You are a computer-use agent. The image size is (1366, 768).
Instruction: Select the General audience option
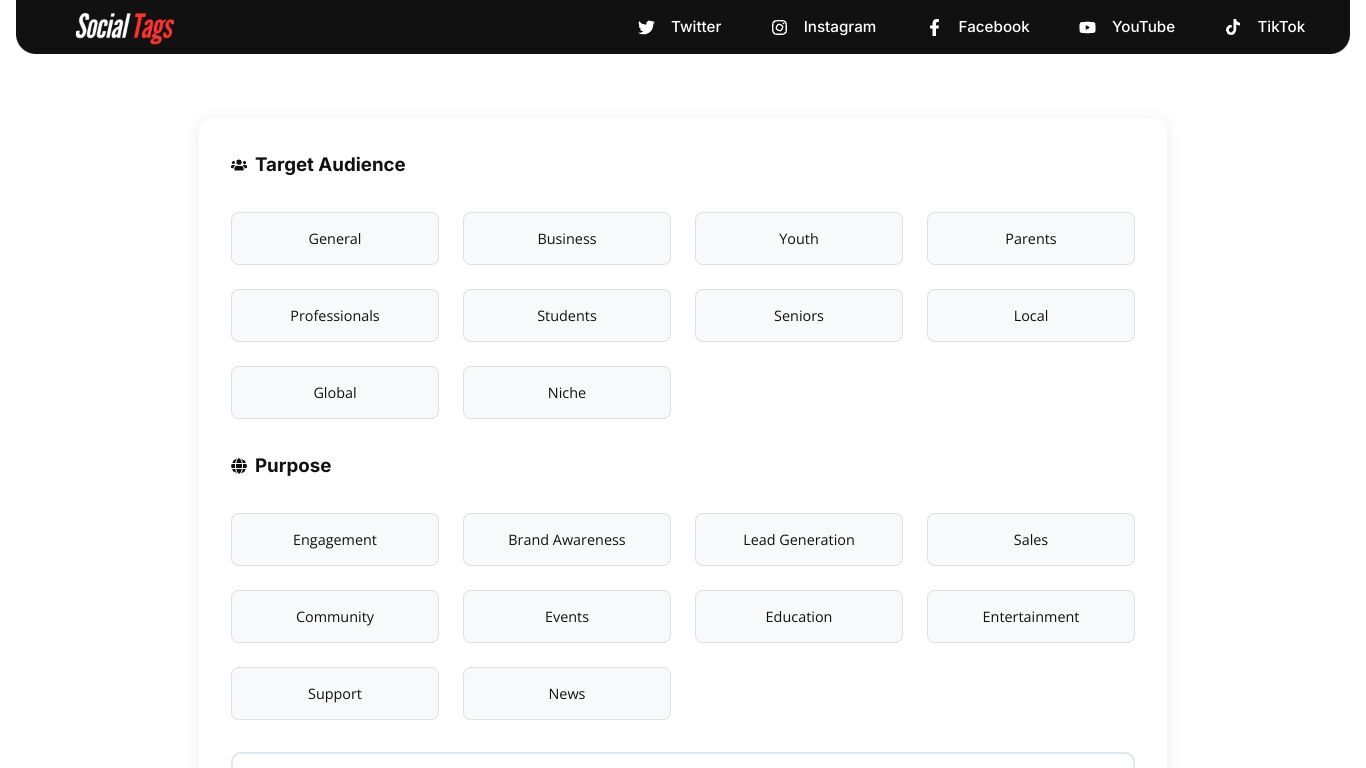click(x=335, y=238)
